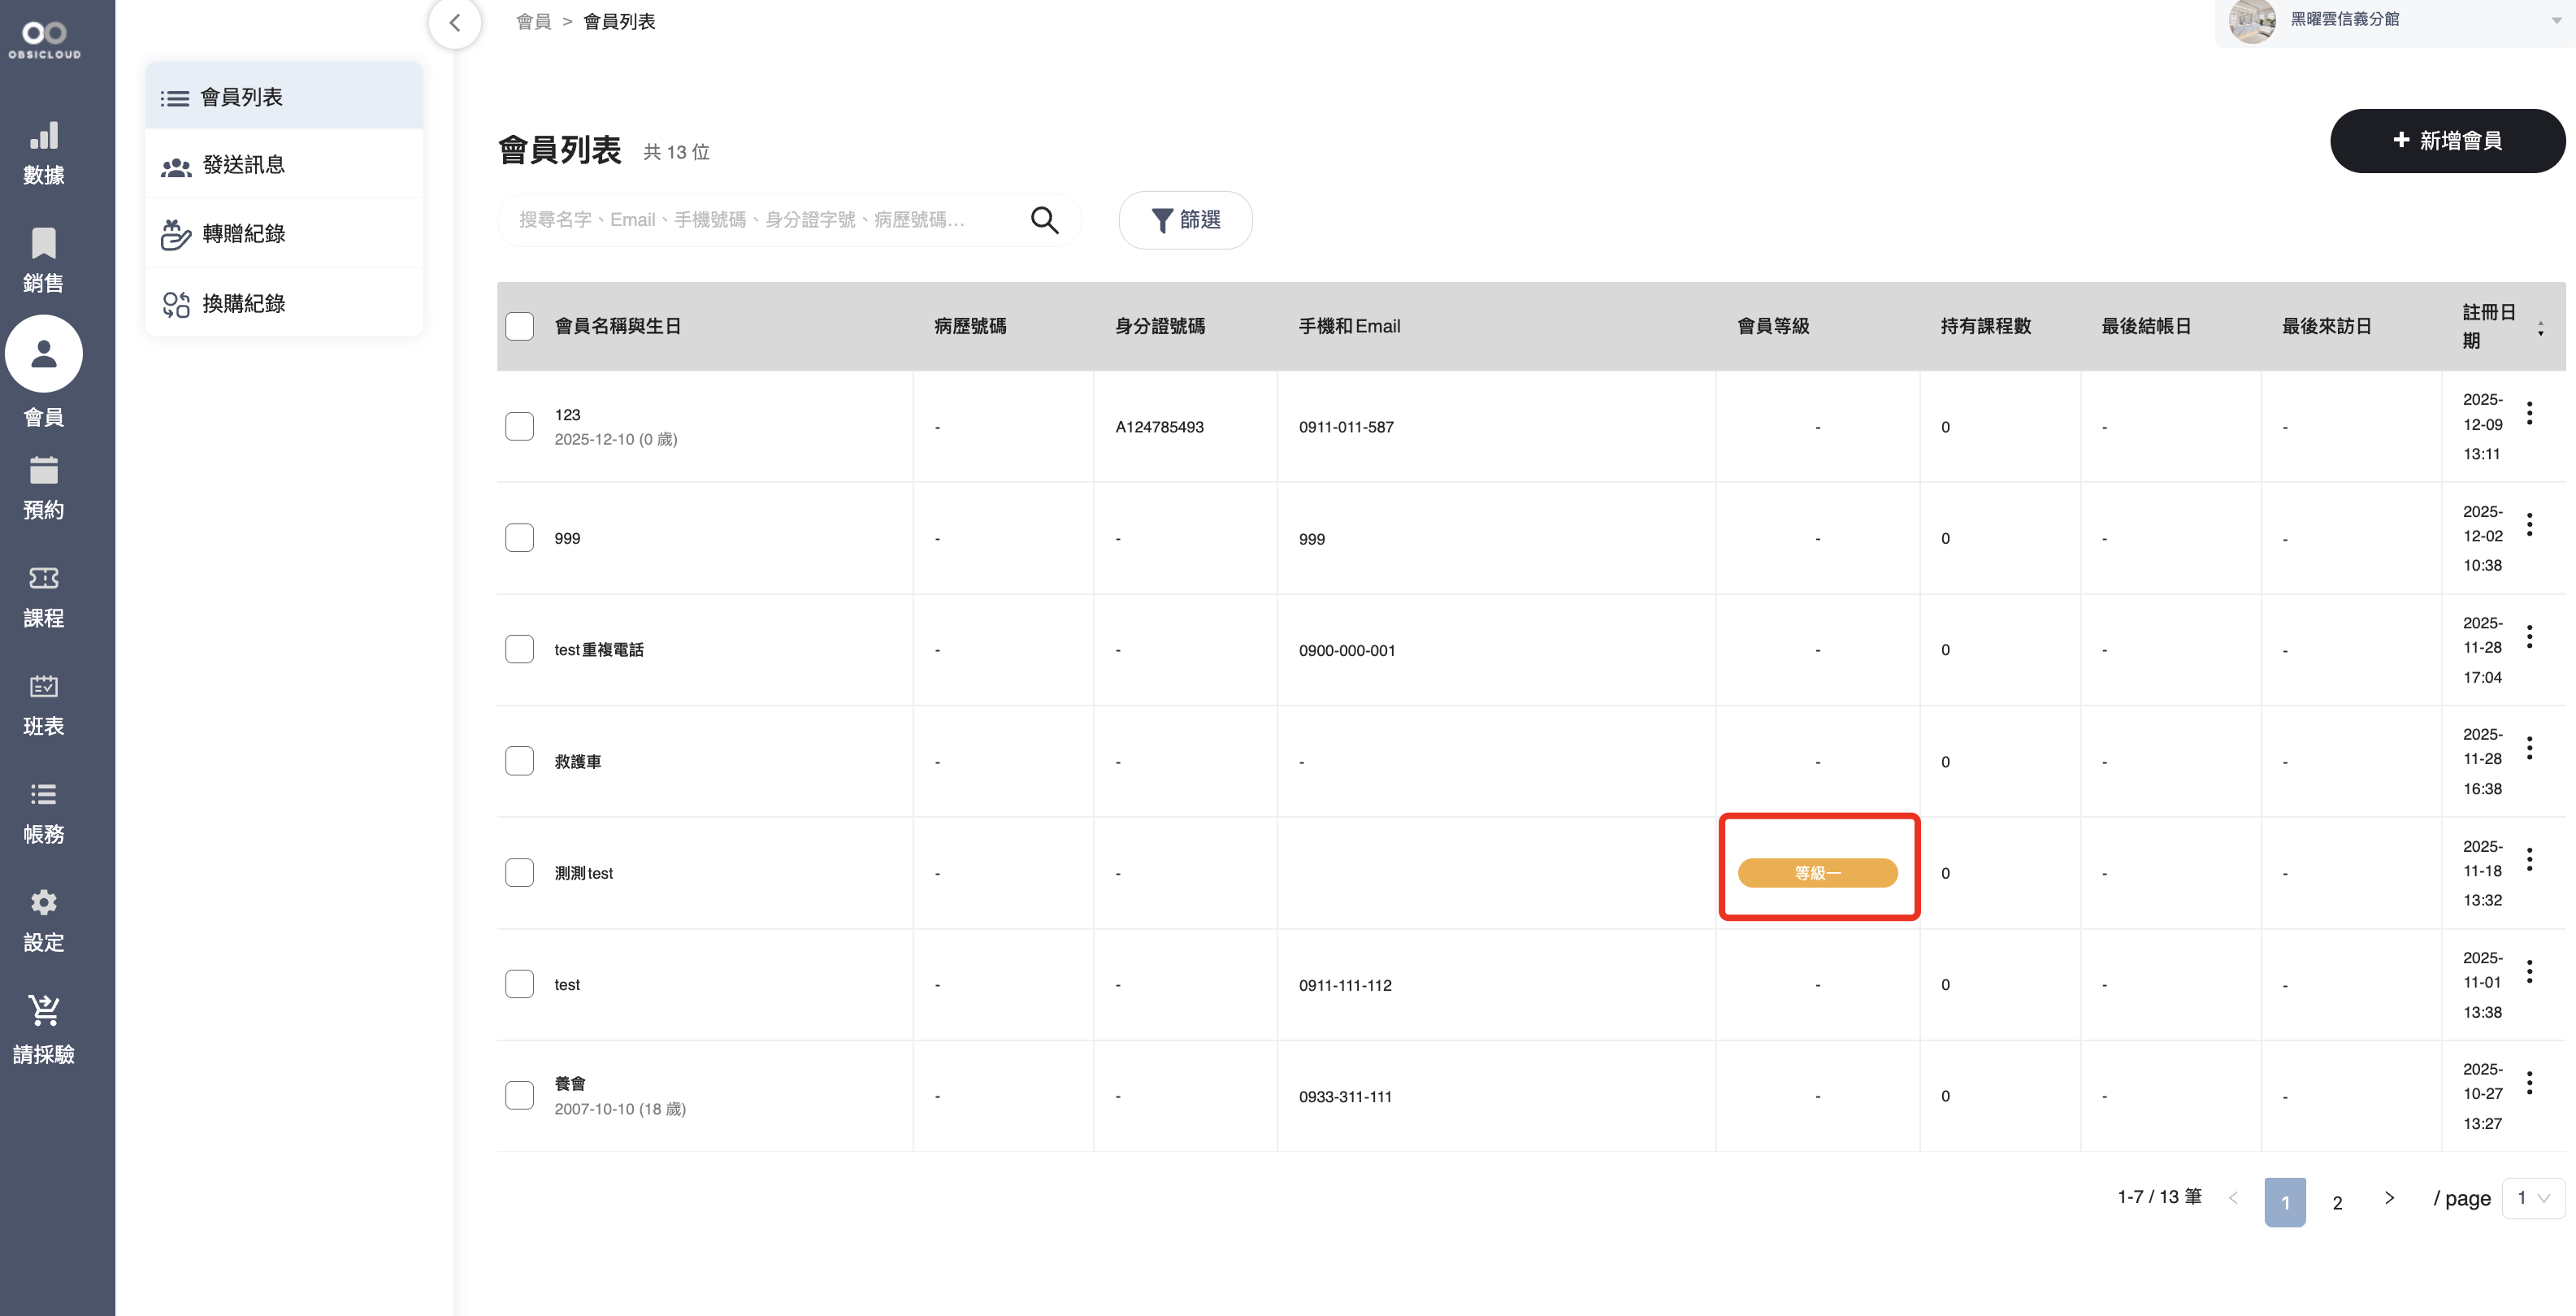Click the orange 等級一 level badge

[1817, 873]
